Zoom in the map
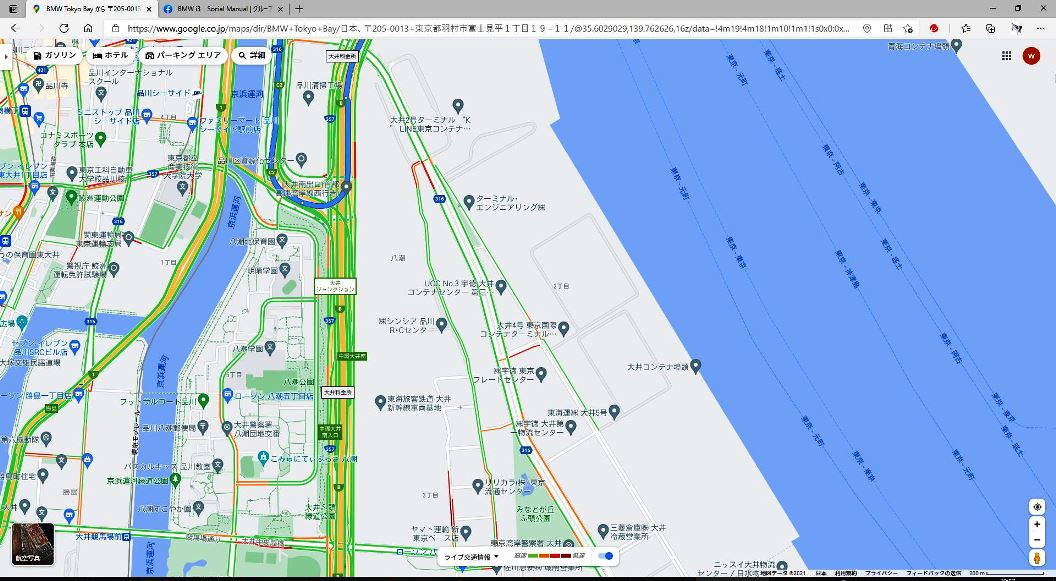The width and height of the screenshot is (1056, 581). pyautogui.click(x=1036, y=524)
